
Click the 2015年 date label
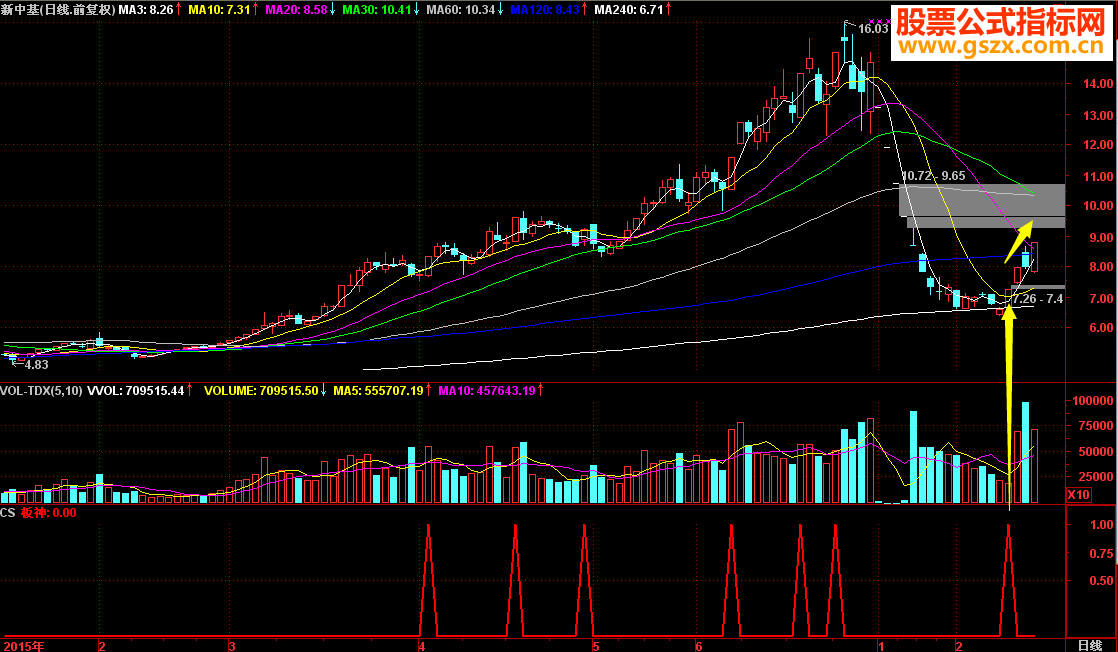click(x=24, y=646)
